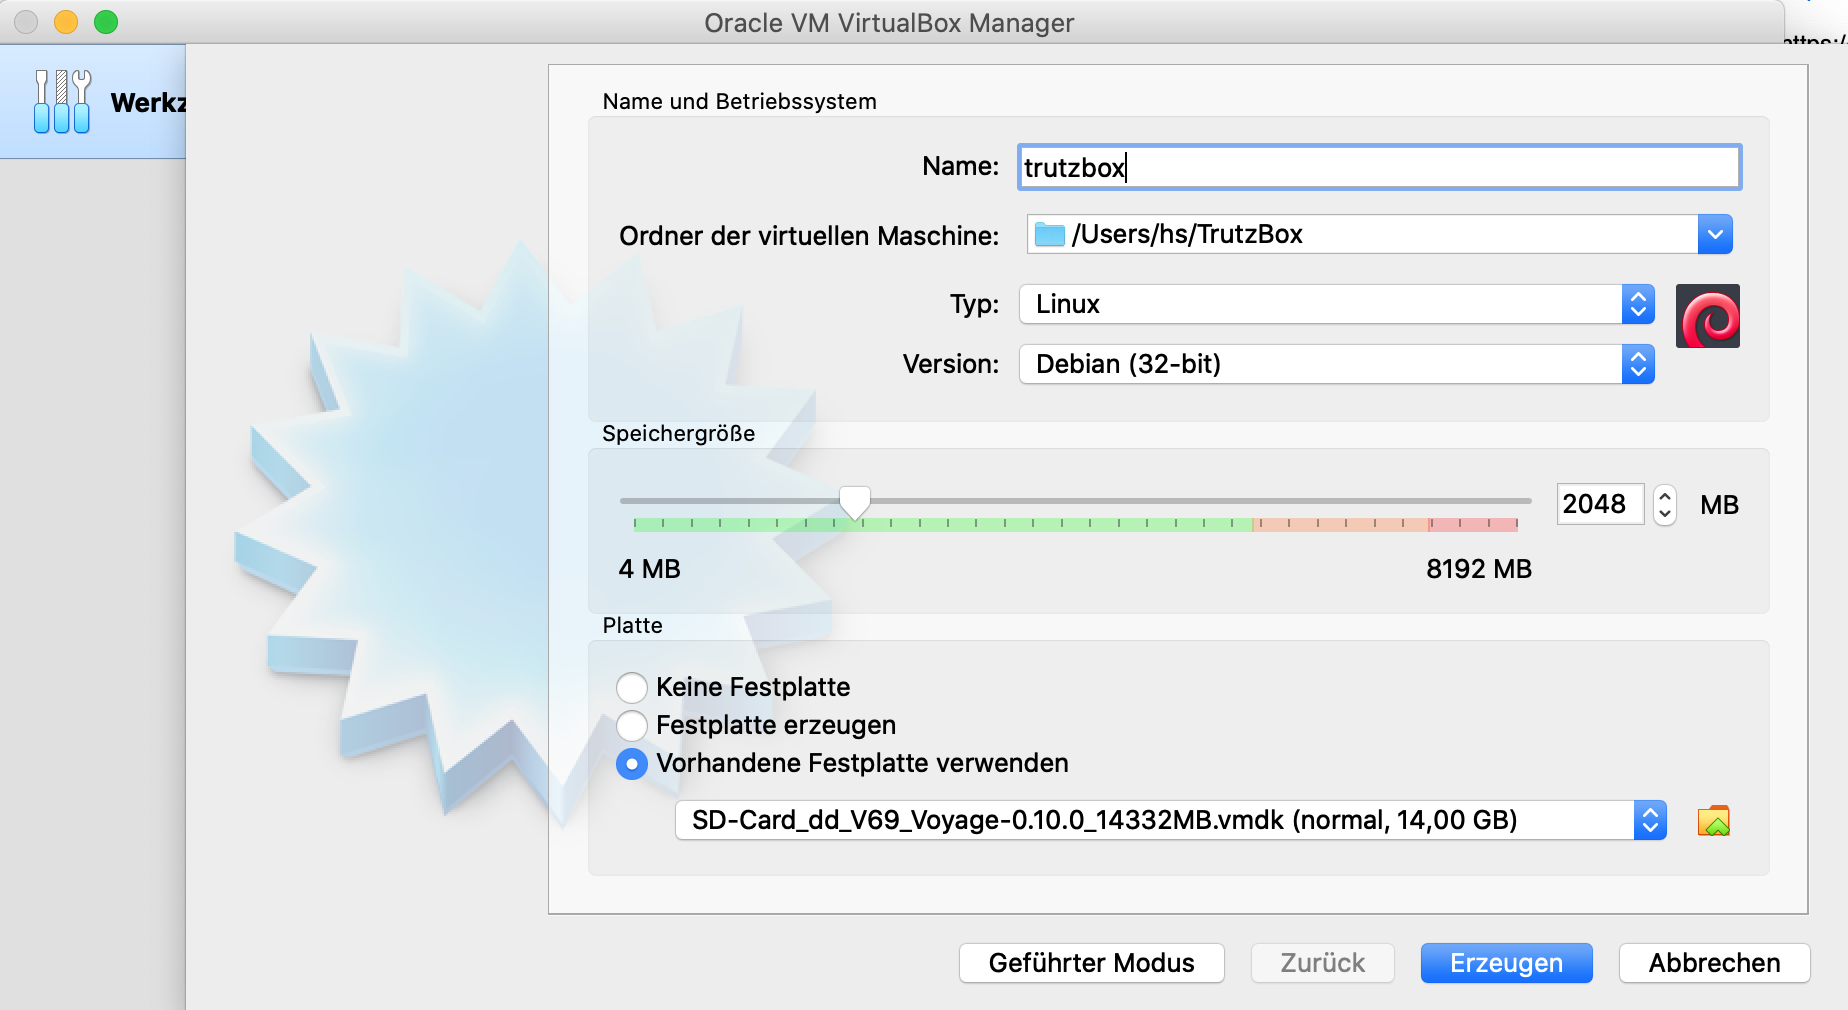This screenshot has width=1848, height=1010.
Task: Click the Erzeugen button
Action: [x=1506, y=963]
